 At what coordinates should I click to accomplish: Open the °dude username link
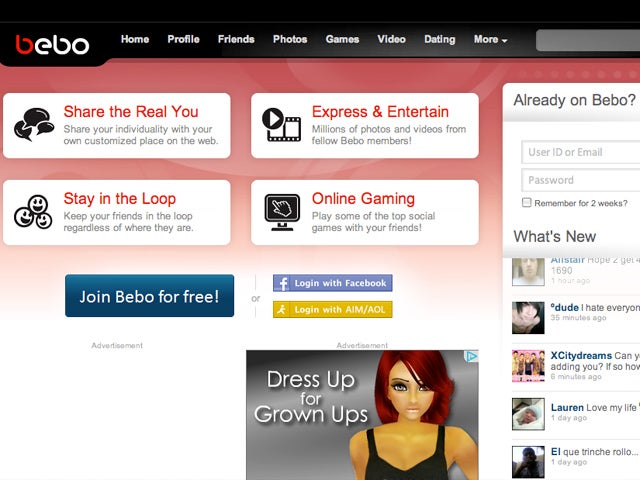pos(564,307)
